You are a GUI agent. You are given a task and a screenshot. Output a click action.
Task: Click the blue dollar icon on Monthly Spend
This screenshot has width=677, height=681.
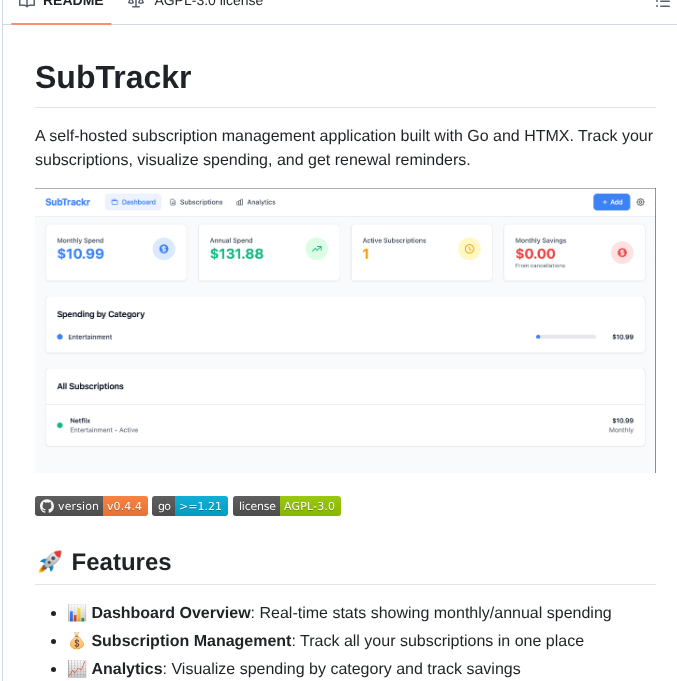pos(164,249)
